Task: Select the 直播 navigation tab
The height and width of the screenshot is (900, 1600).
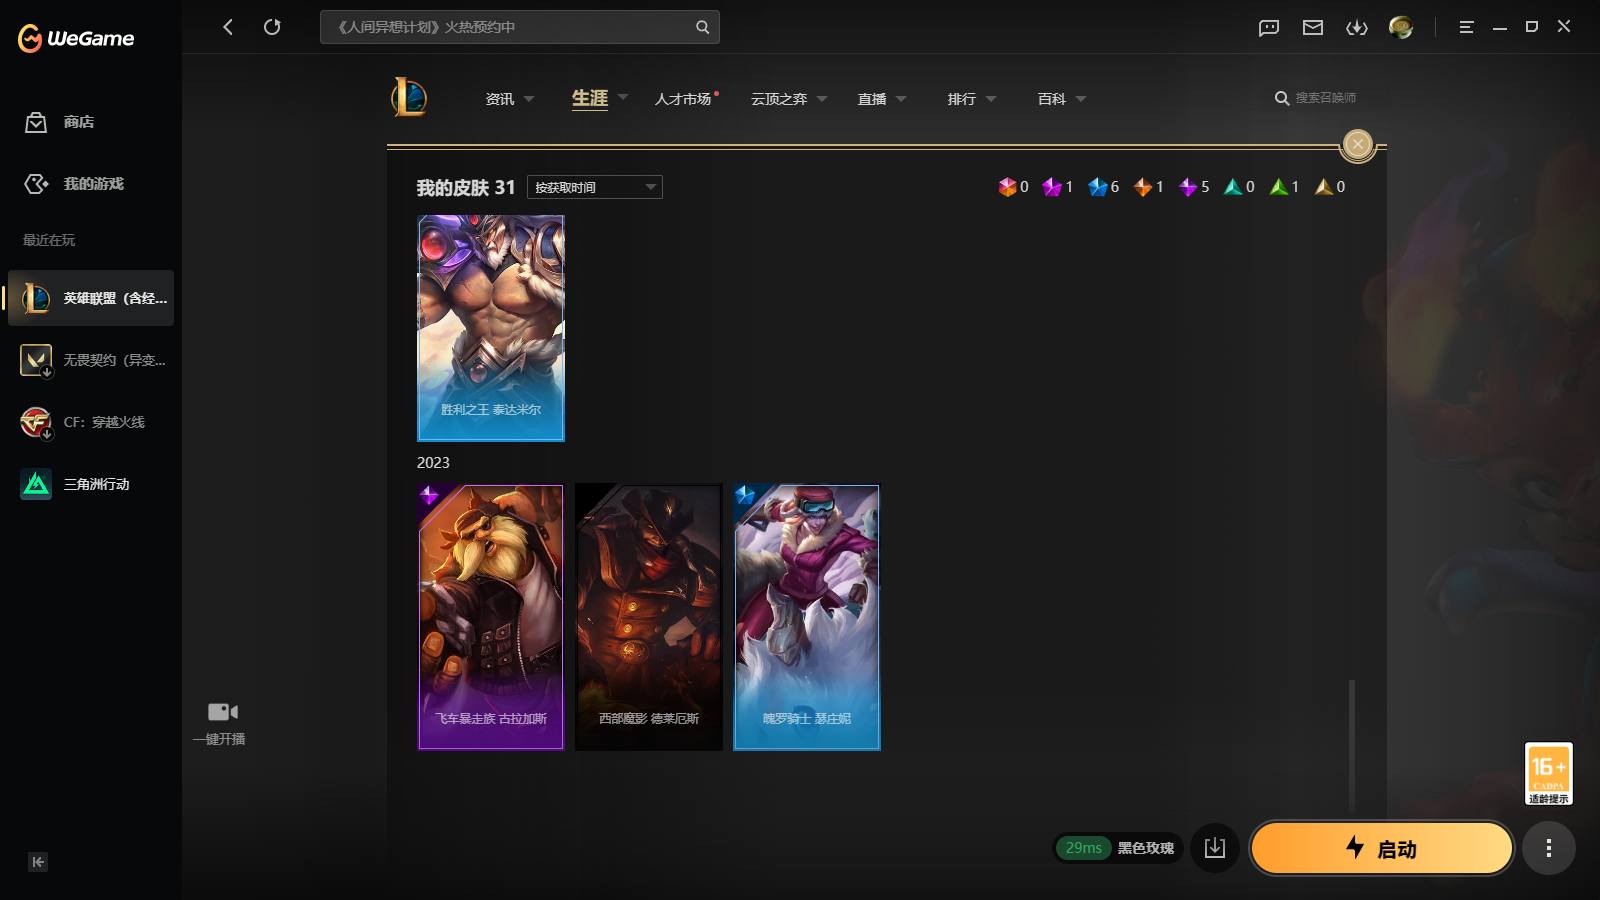Action: point(872,99)
